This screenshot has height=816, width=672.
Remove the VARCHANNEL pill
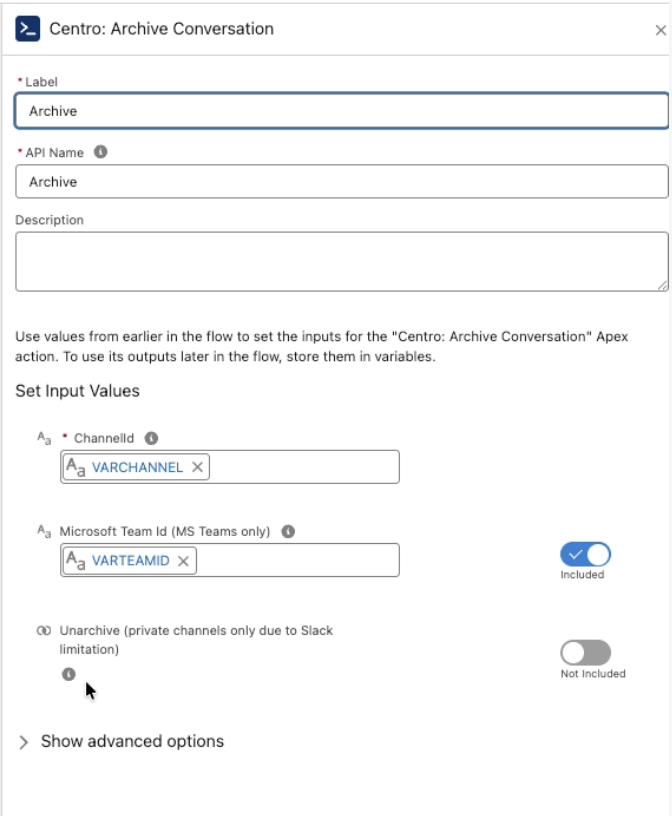[197, 467]
